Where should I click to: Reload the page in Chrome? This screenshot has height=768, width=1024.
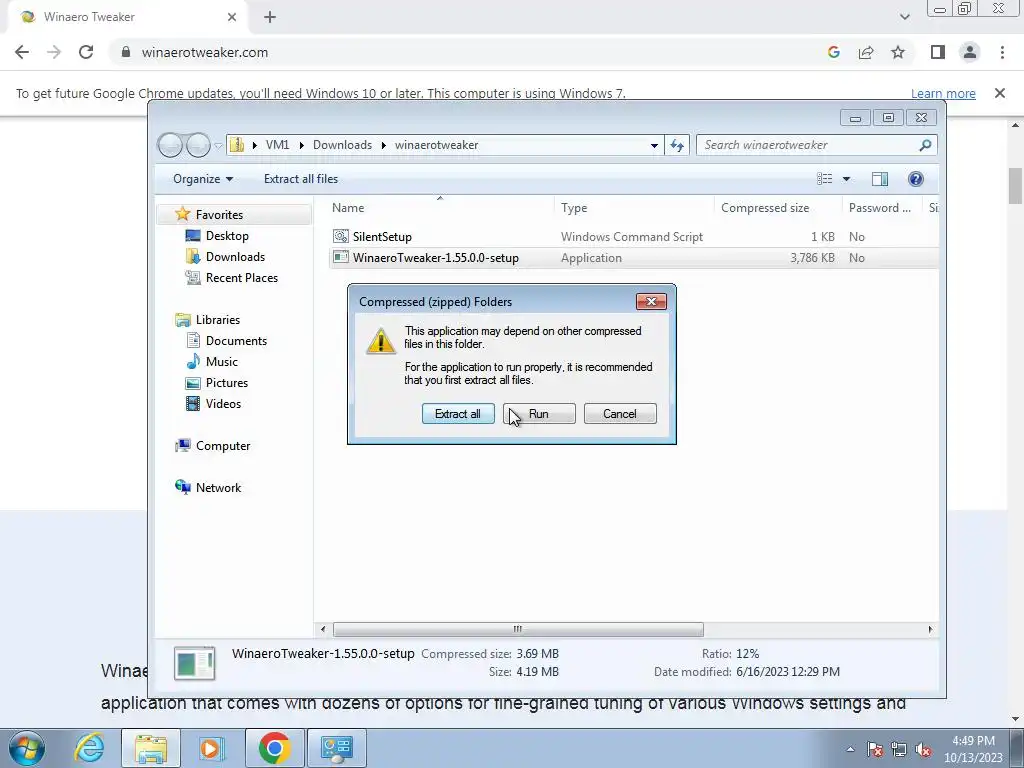point(86,52)
